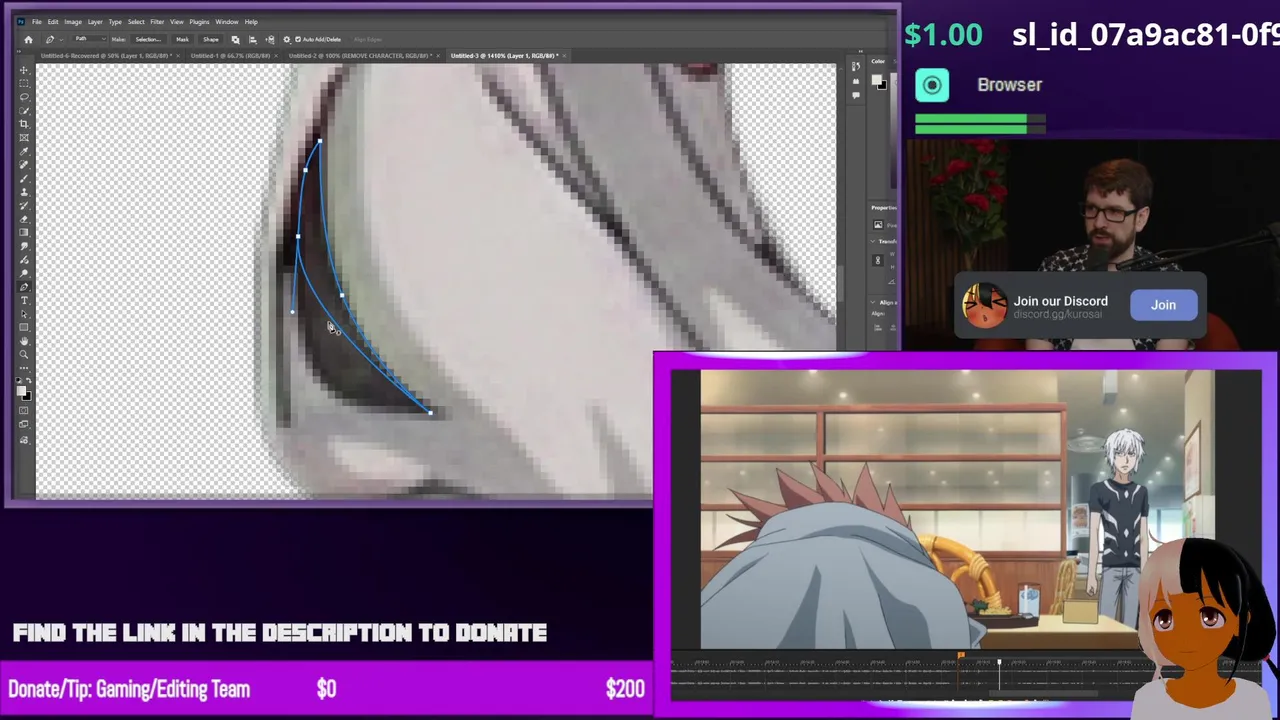The width and height of the screenshot is (1280, 720).
Task: Select the Pen tool in toolbar
Action: (x=24, y=287)
